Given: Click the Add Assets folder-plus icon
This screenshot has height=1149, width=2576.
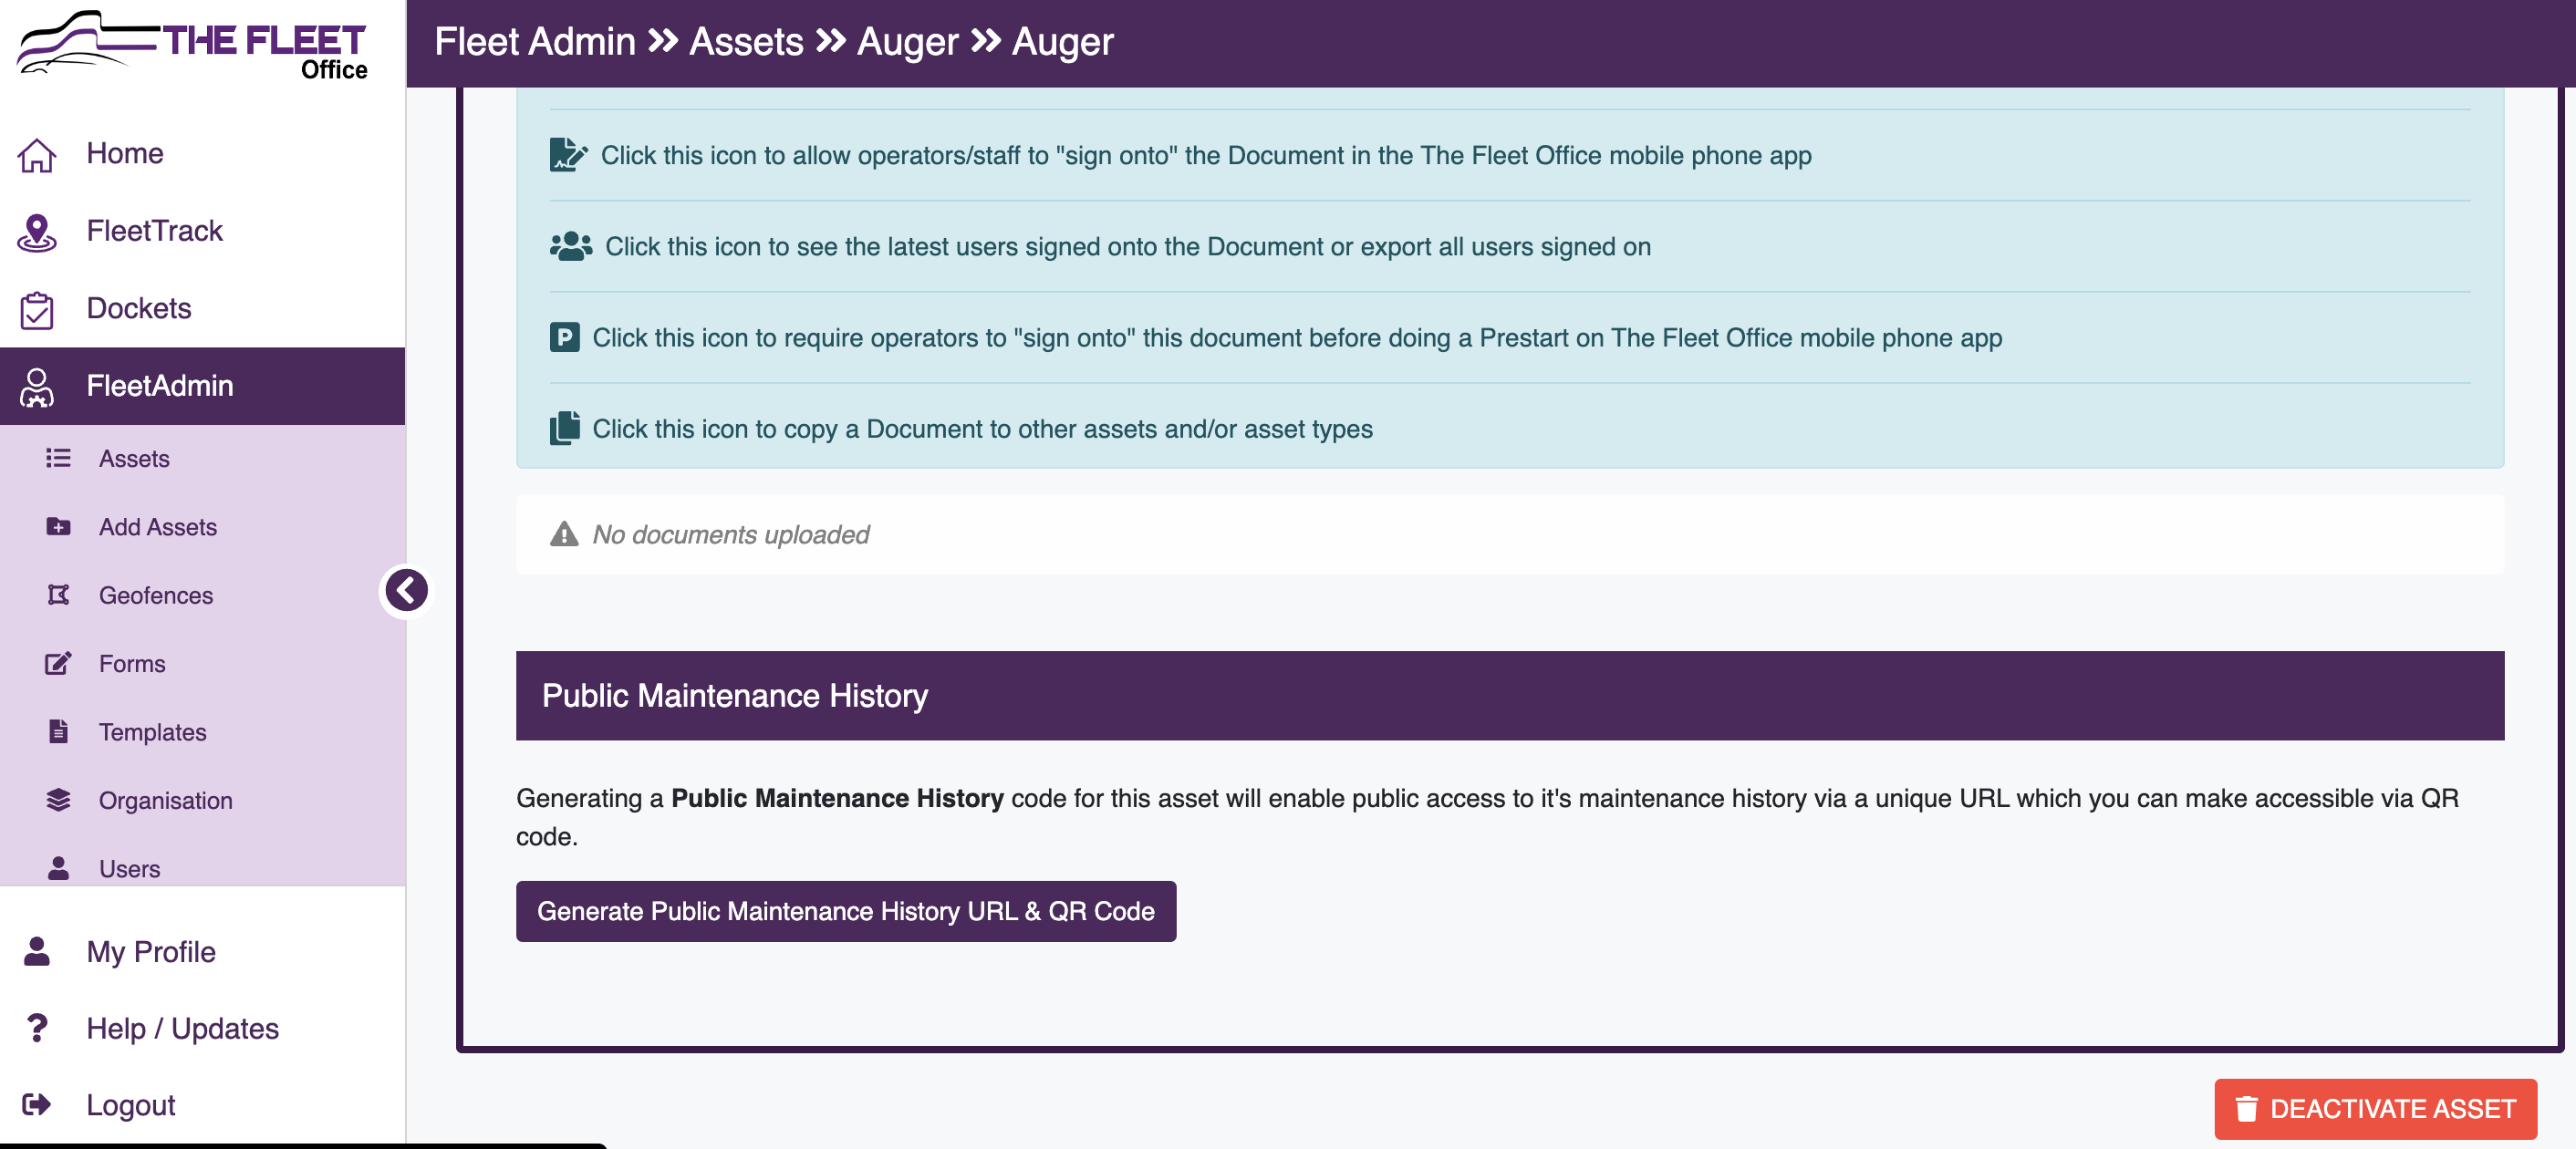Looking at the screenshot, I should pos(58,527).
